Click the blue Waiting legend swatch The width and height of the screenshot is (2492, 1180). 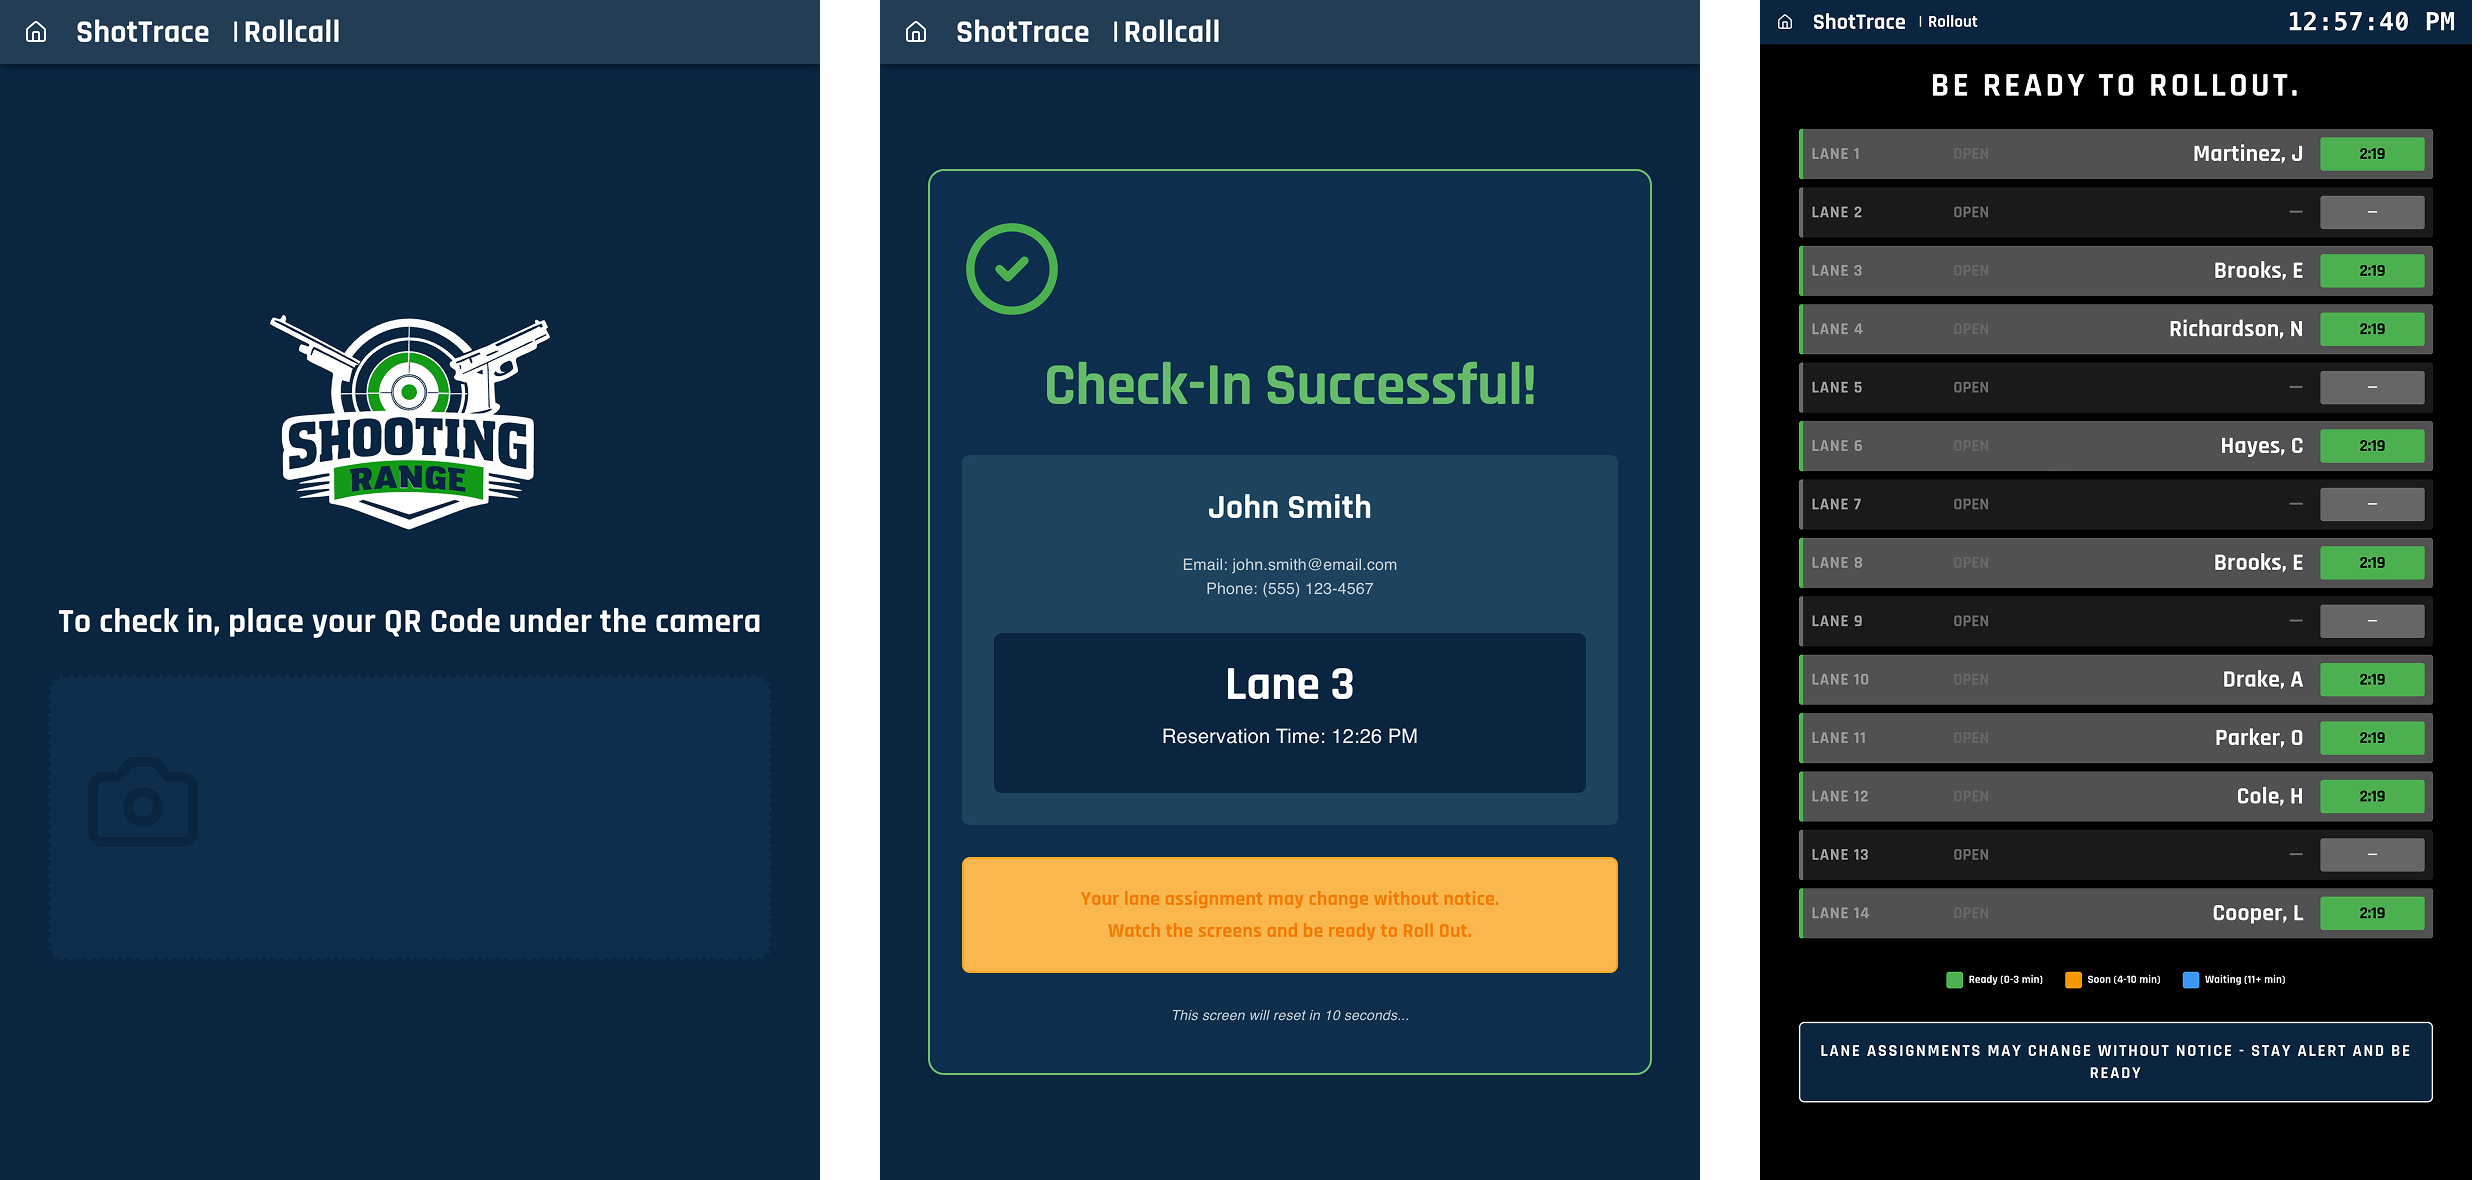pyautogui.click(x=2191, y=980)
